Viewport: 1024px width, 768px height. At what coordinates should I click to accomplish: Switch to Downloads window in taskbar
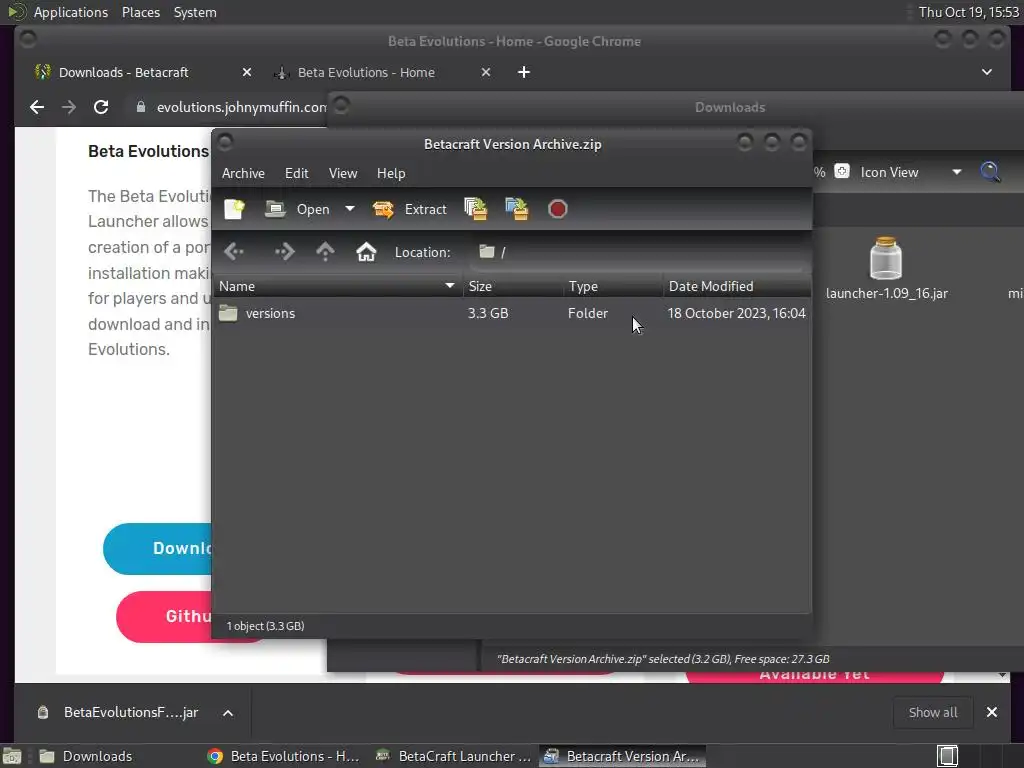tap(85, 756)
